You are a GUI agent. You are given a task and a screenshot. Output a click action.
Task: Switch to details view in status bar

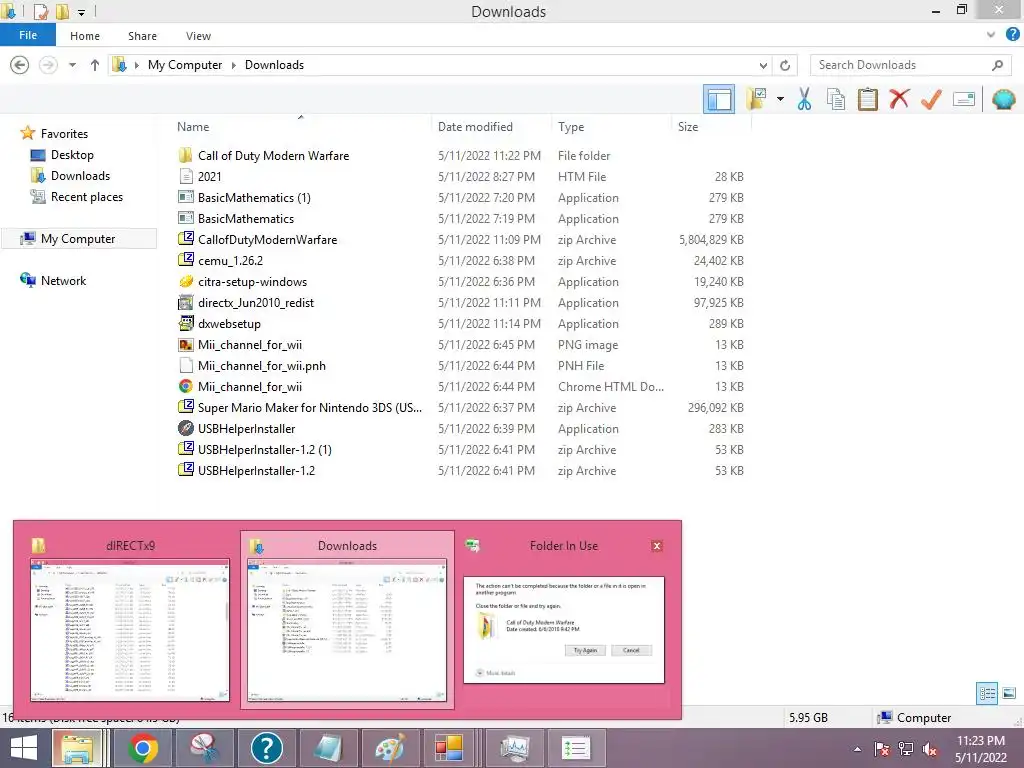[987, 694]
